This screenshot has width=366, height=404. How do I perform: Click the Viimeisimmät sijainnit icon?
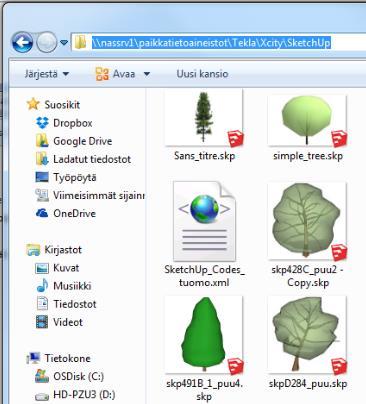tap(42, 195)
